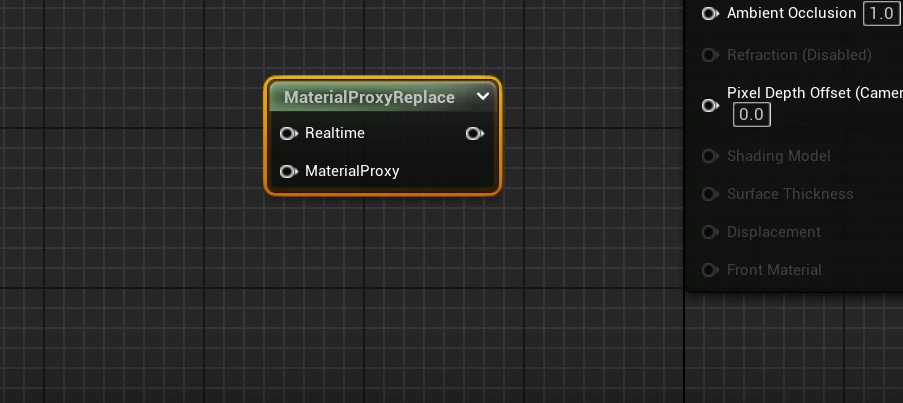Click the Displacement pin
The image size is (903, 403).
point(710,232)
